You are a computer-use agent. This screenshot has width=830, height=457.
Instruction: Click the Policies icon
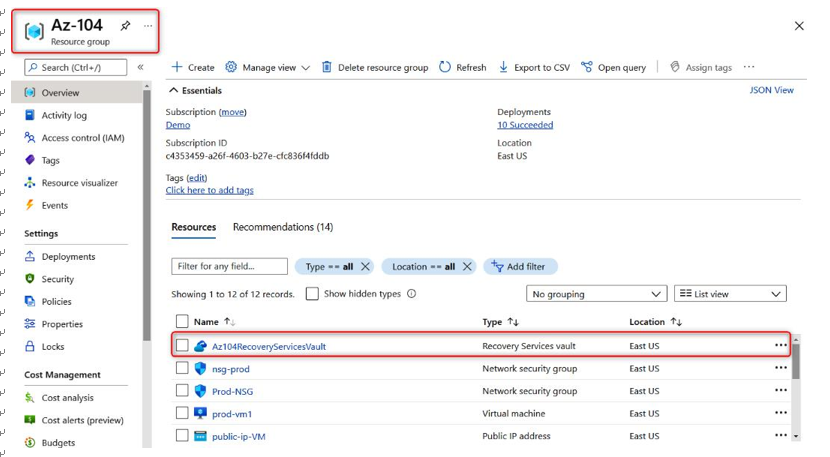(30, 301)
